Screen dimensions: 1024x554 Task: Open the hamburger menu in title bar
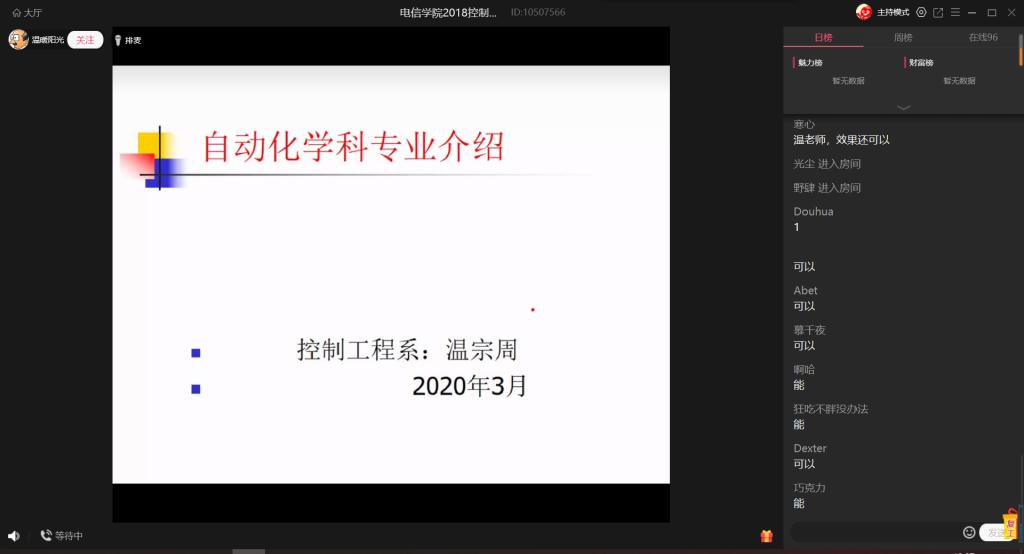tap(955, 12)
